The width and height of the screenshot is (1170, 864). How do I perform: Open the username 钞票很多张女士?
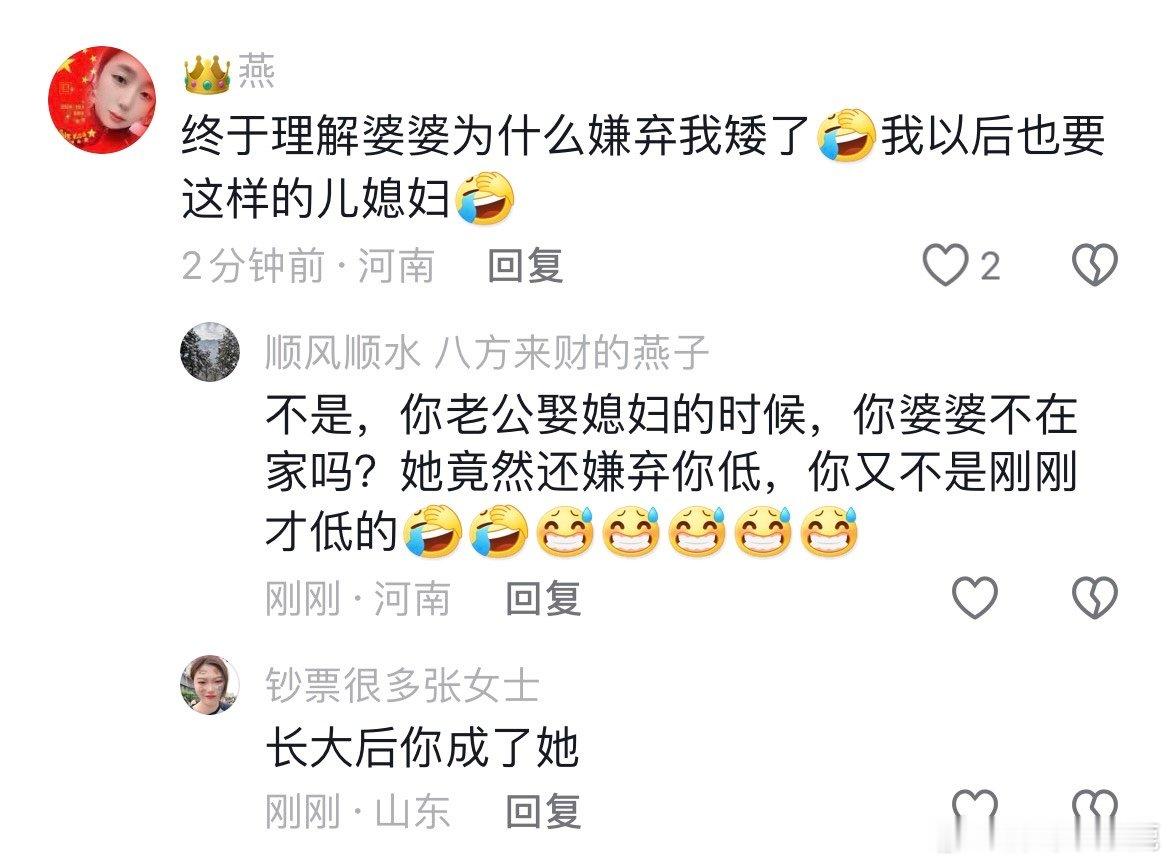click(402, 685)
